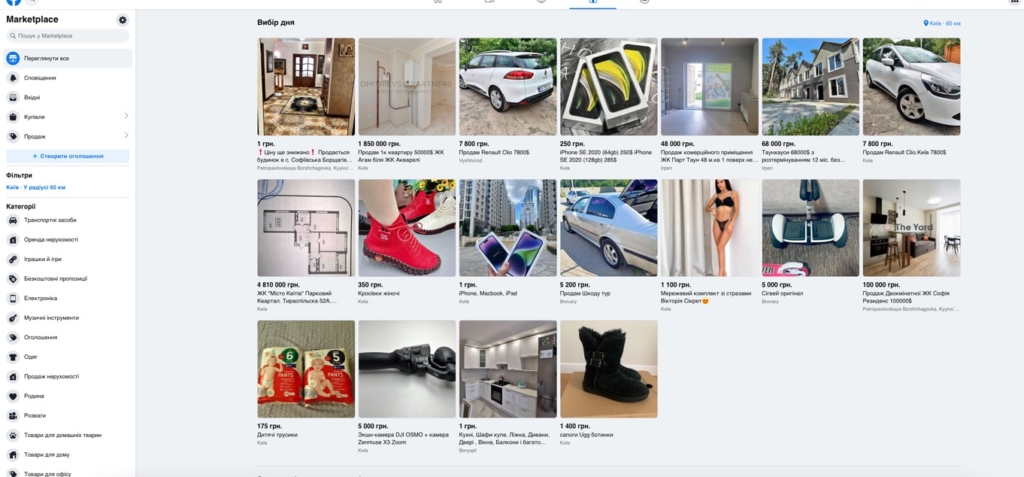Viewport: 1024px width, 477px height.
Task: Open Музичні інструменти guitar icon
Action: click(x=12, y=318)
